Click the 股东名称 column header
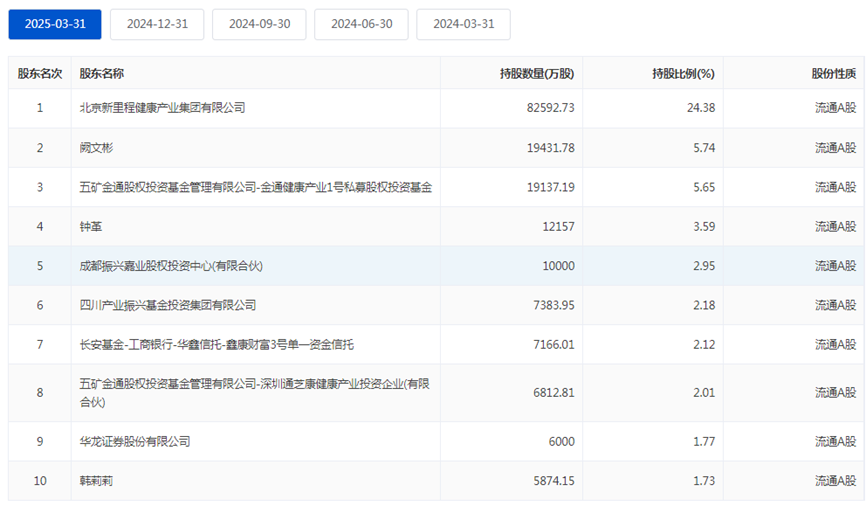Screen dimensions: 866x513 tap(102, 73)
